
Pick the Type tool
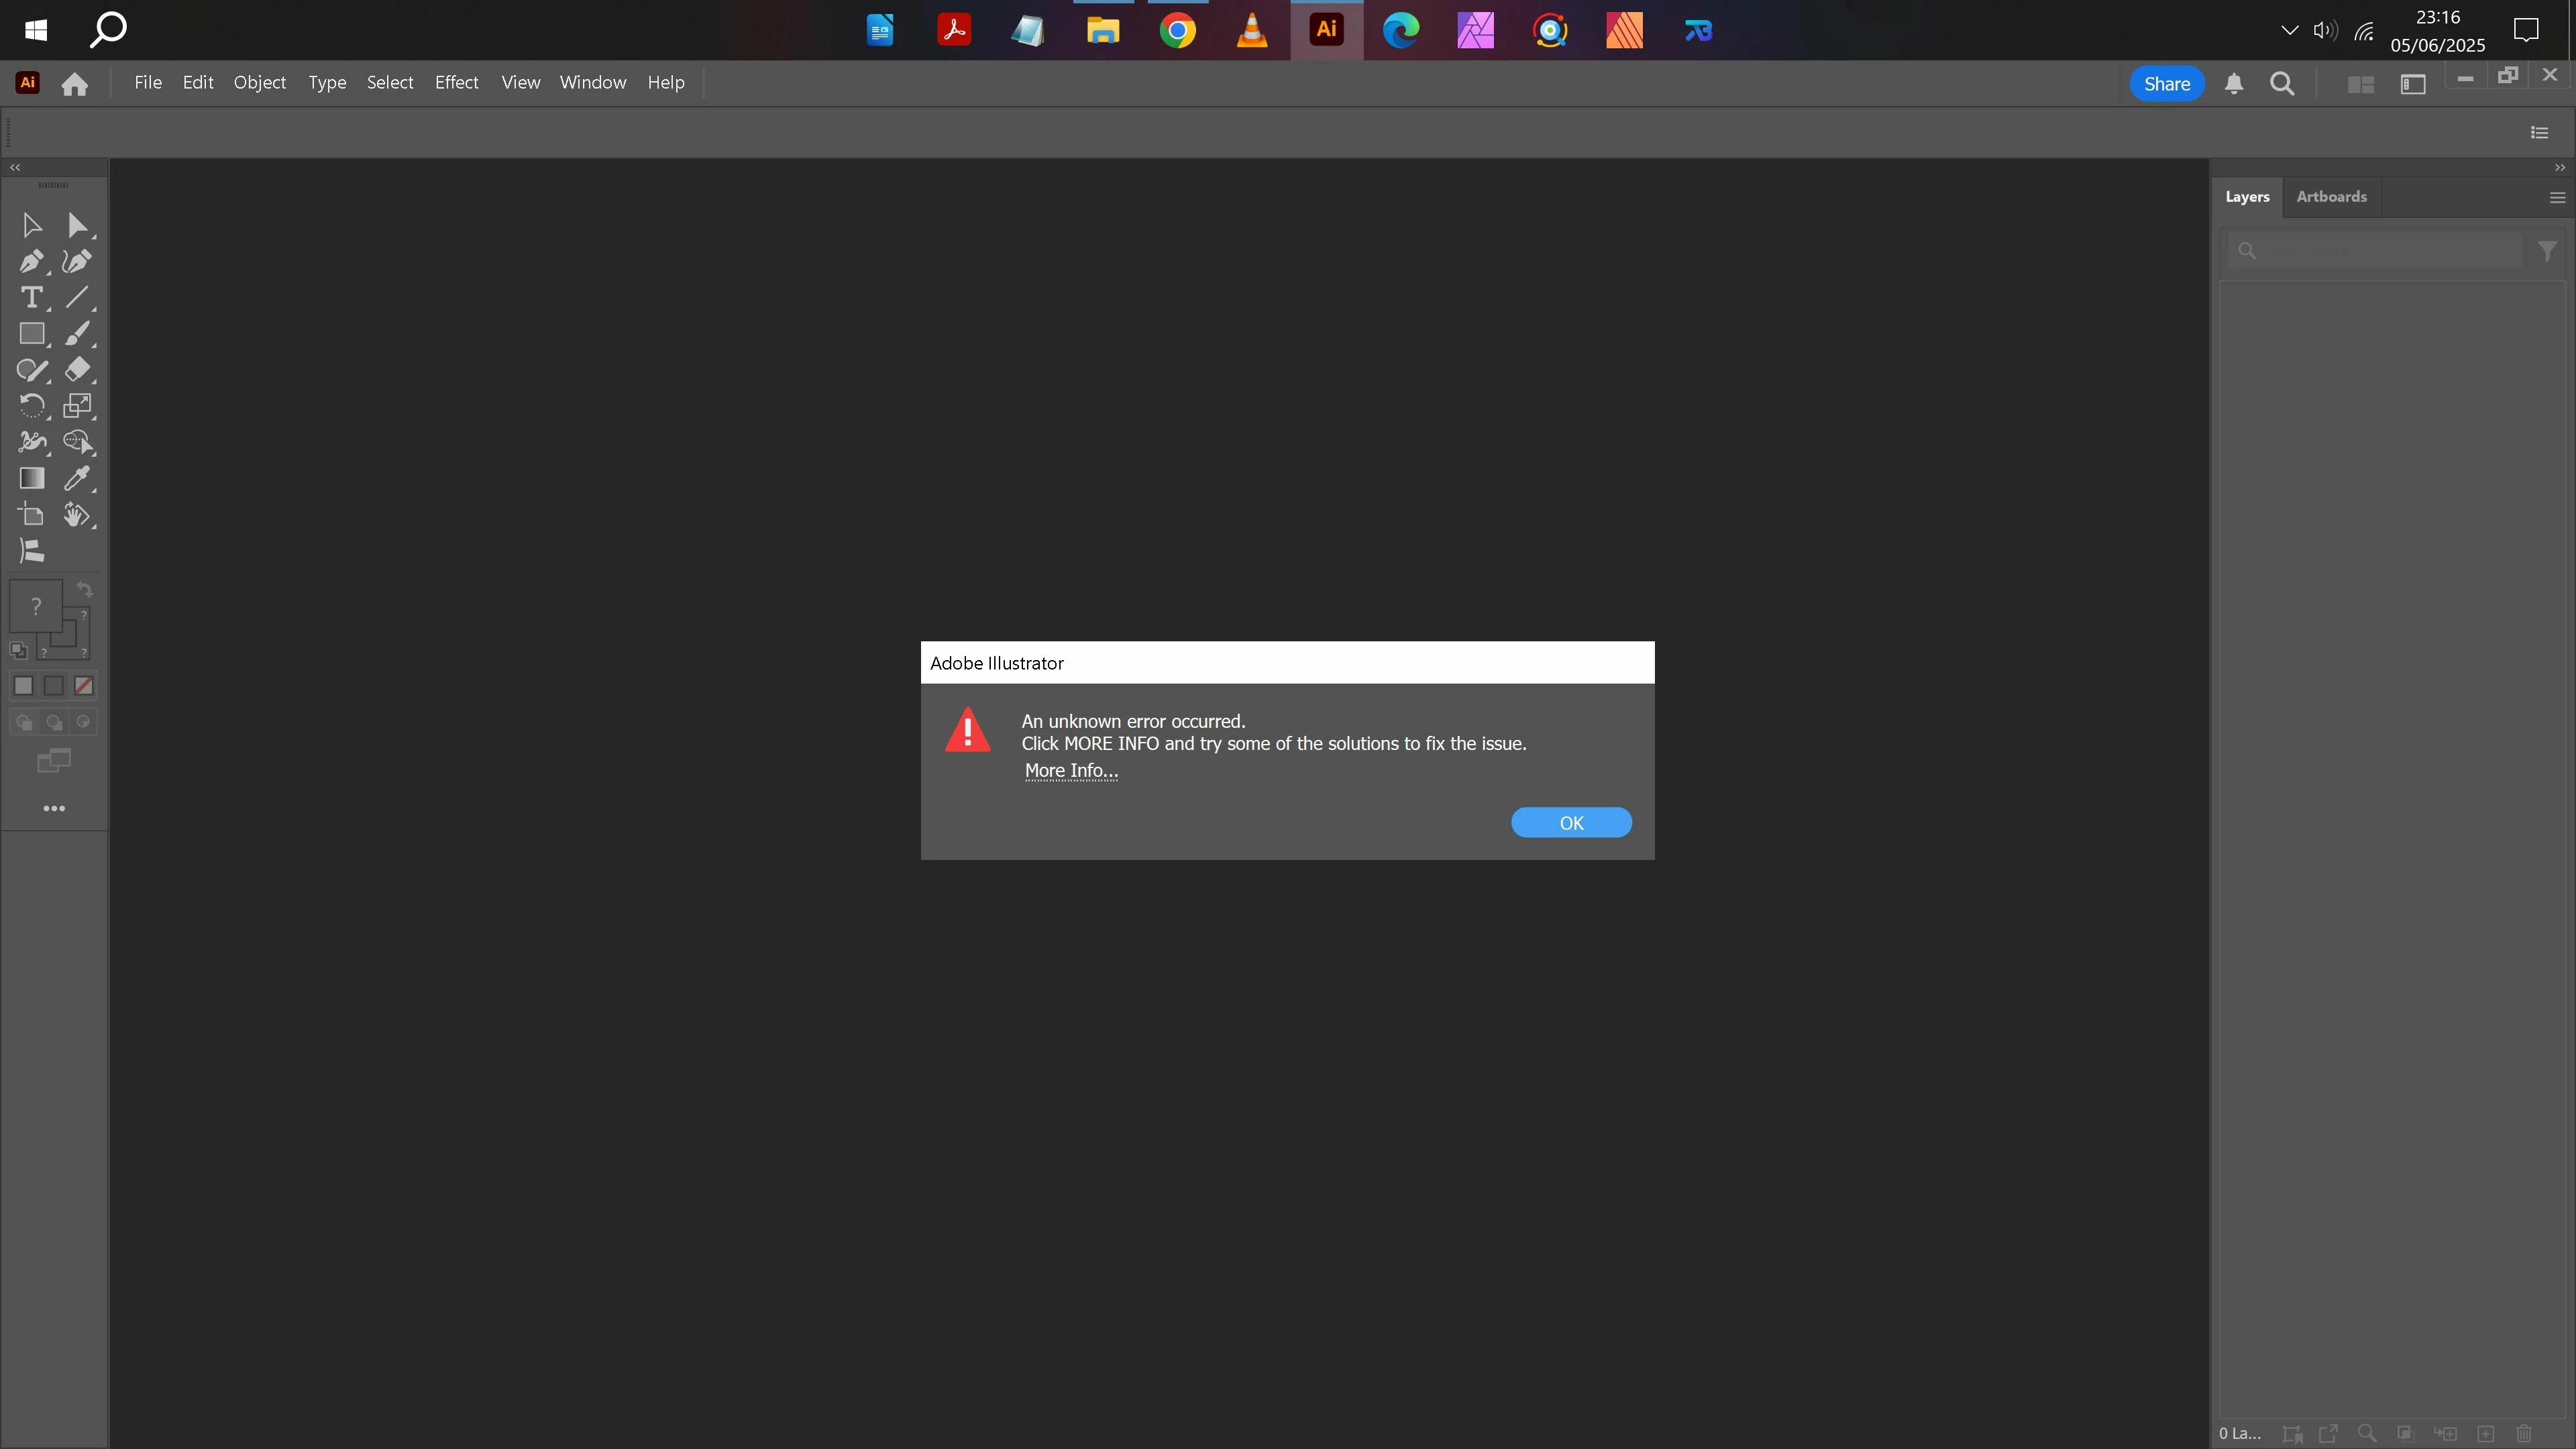click(x=31, y=298)
